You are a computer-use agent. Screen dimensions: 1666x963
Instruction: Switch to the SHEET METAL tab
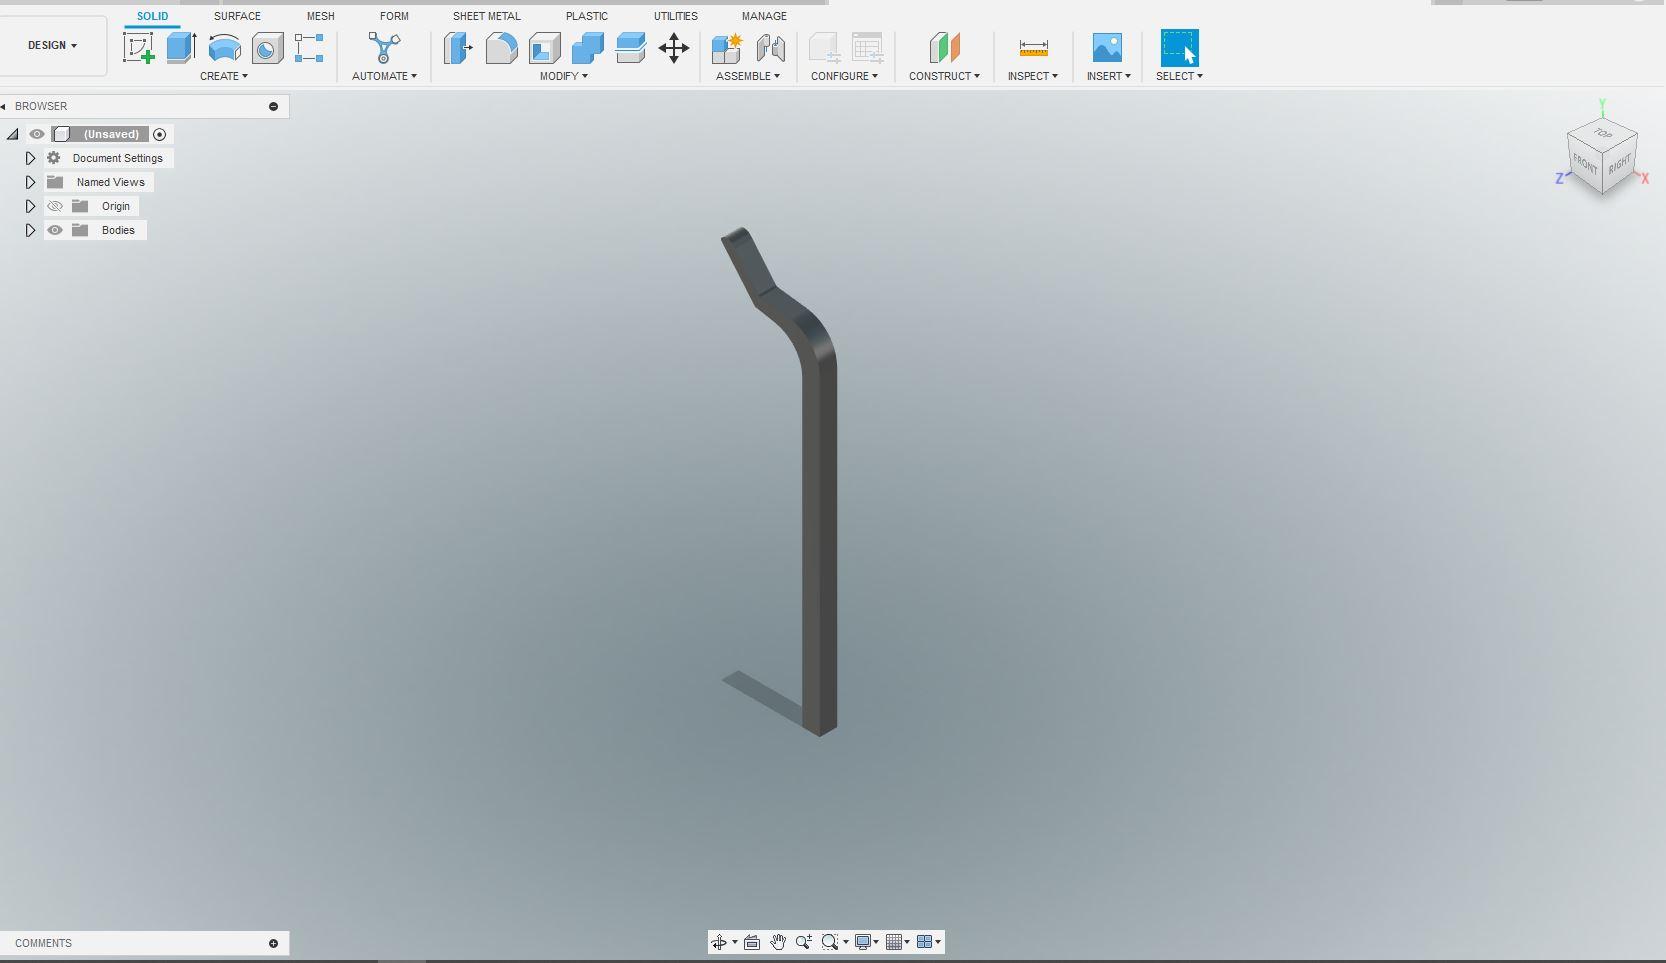tap(486, 16)
